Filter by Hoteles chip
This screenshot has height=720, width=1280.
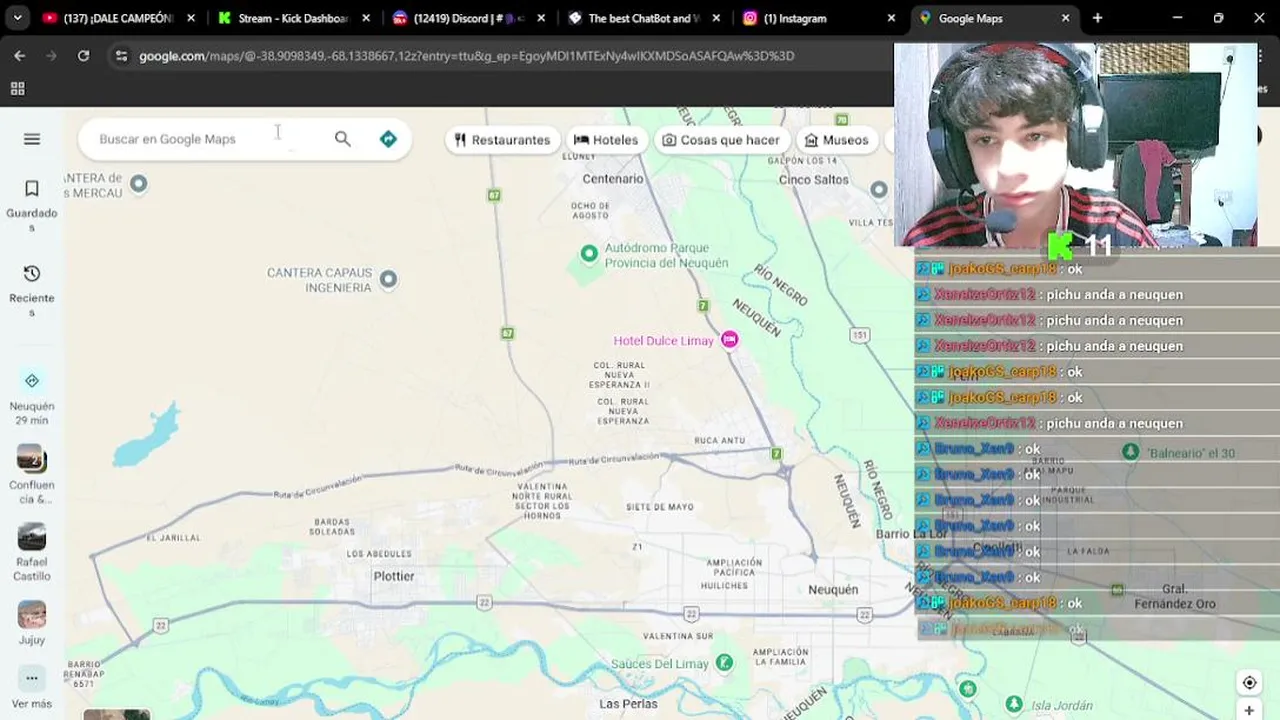coord(606,140)
